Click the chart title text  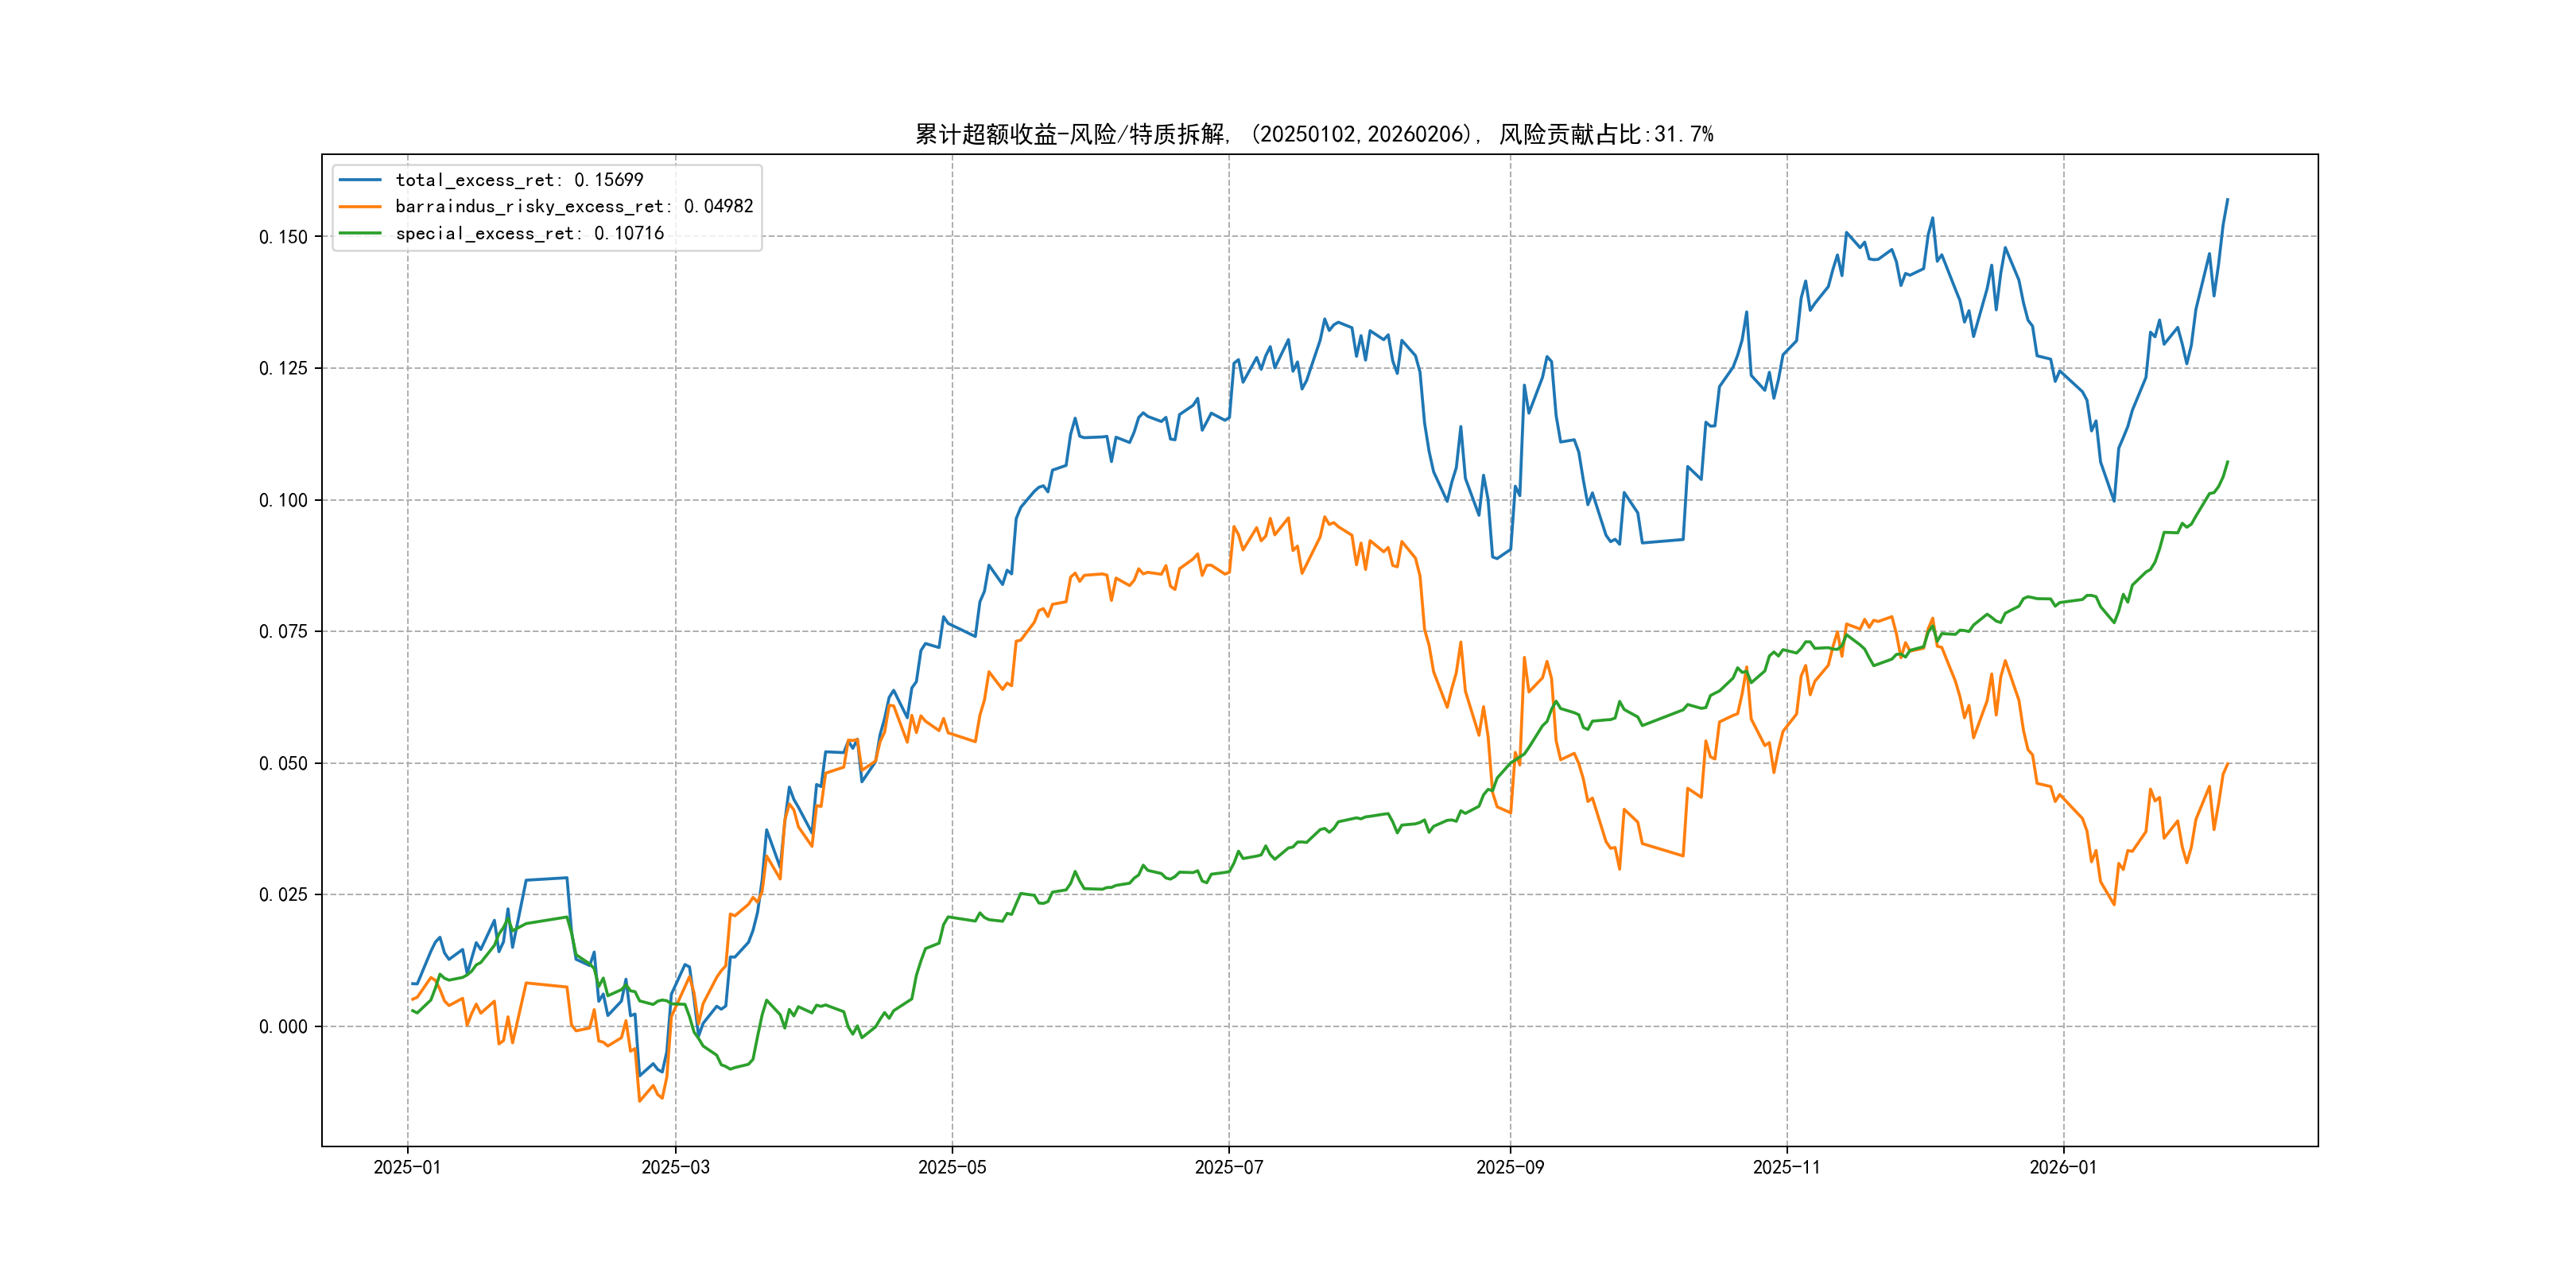1314,134
